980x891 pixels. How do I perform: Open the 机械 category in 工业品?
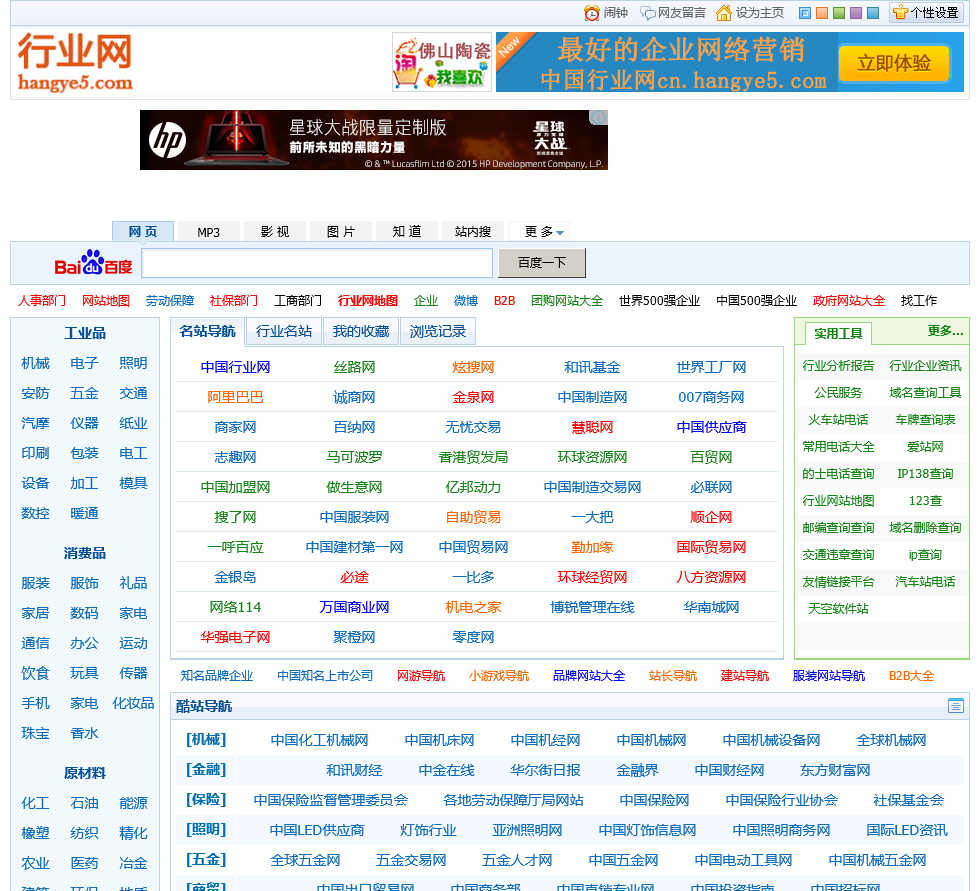(36, 364)
